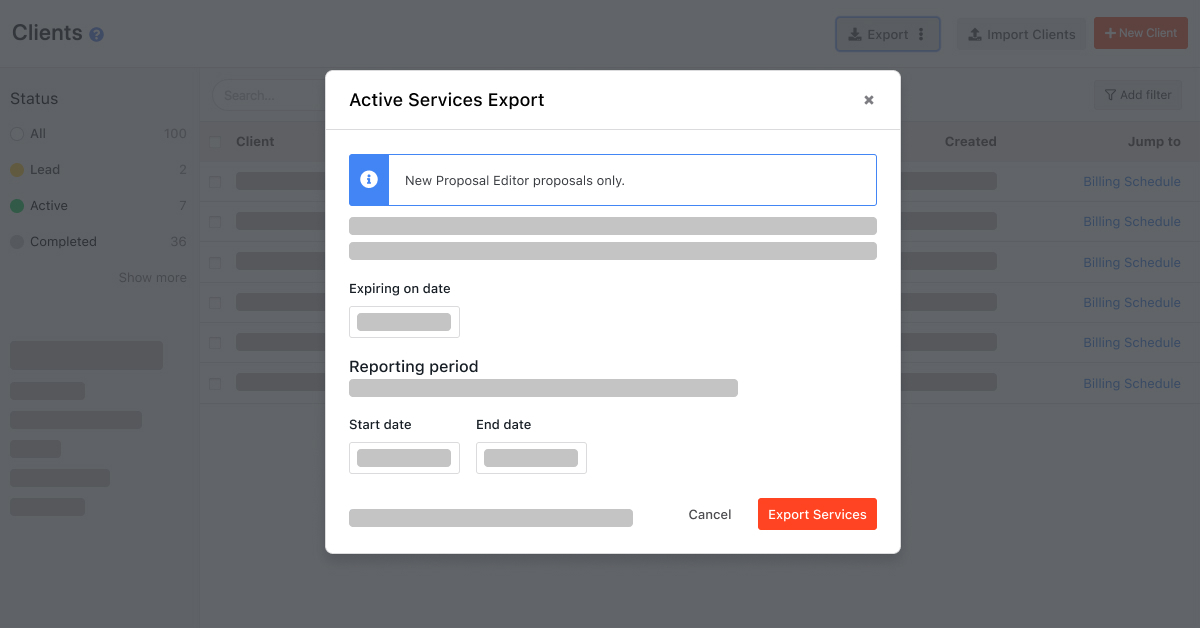Viewport: 1200px width, 628px height.
Task: Click the Export download button
Action: [x=877, y=34]
